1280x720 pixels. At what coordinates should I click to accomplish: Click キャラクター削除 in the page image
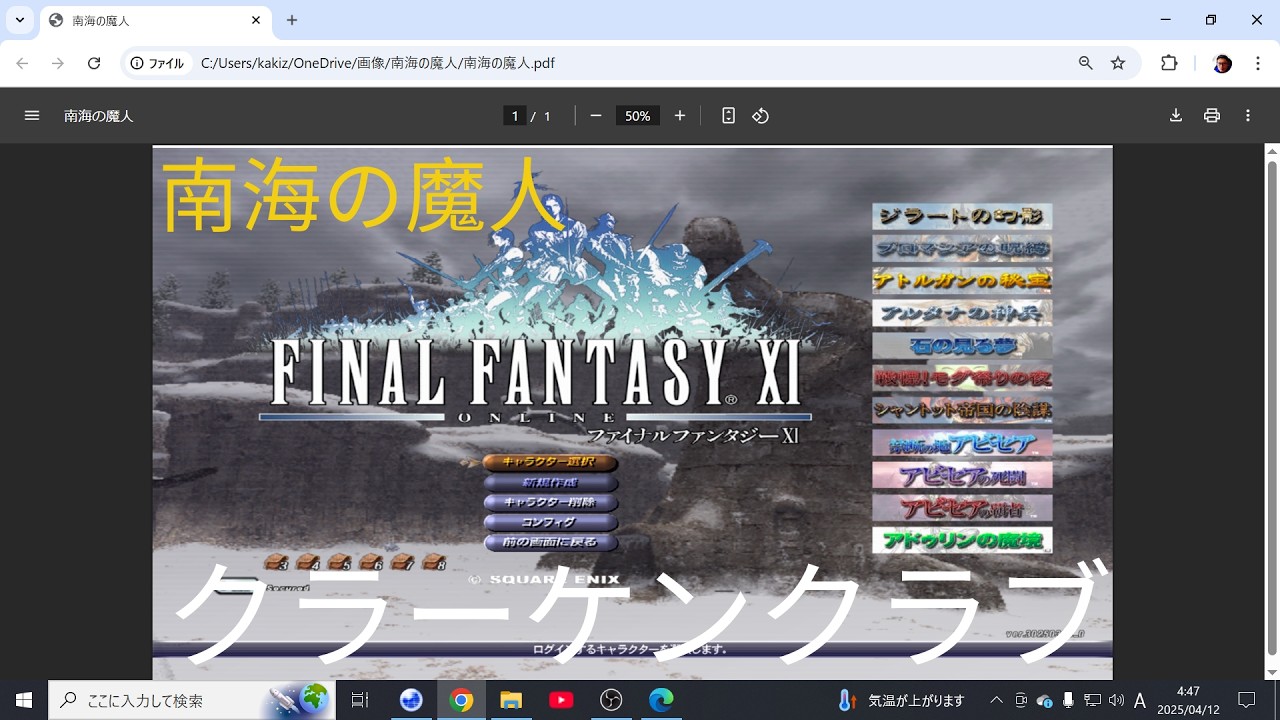pos(550,503)
